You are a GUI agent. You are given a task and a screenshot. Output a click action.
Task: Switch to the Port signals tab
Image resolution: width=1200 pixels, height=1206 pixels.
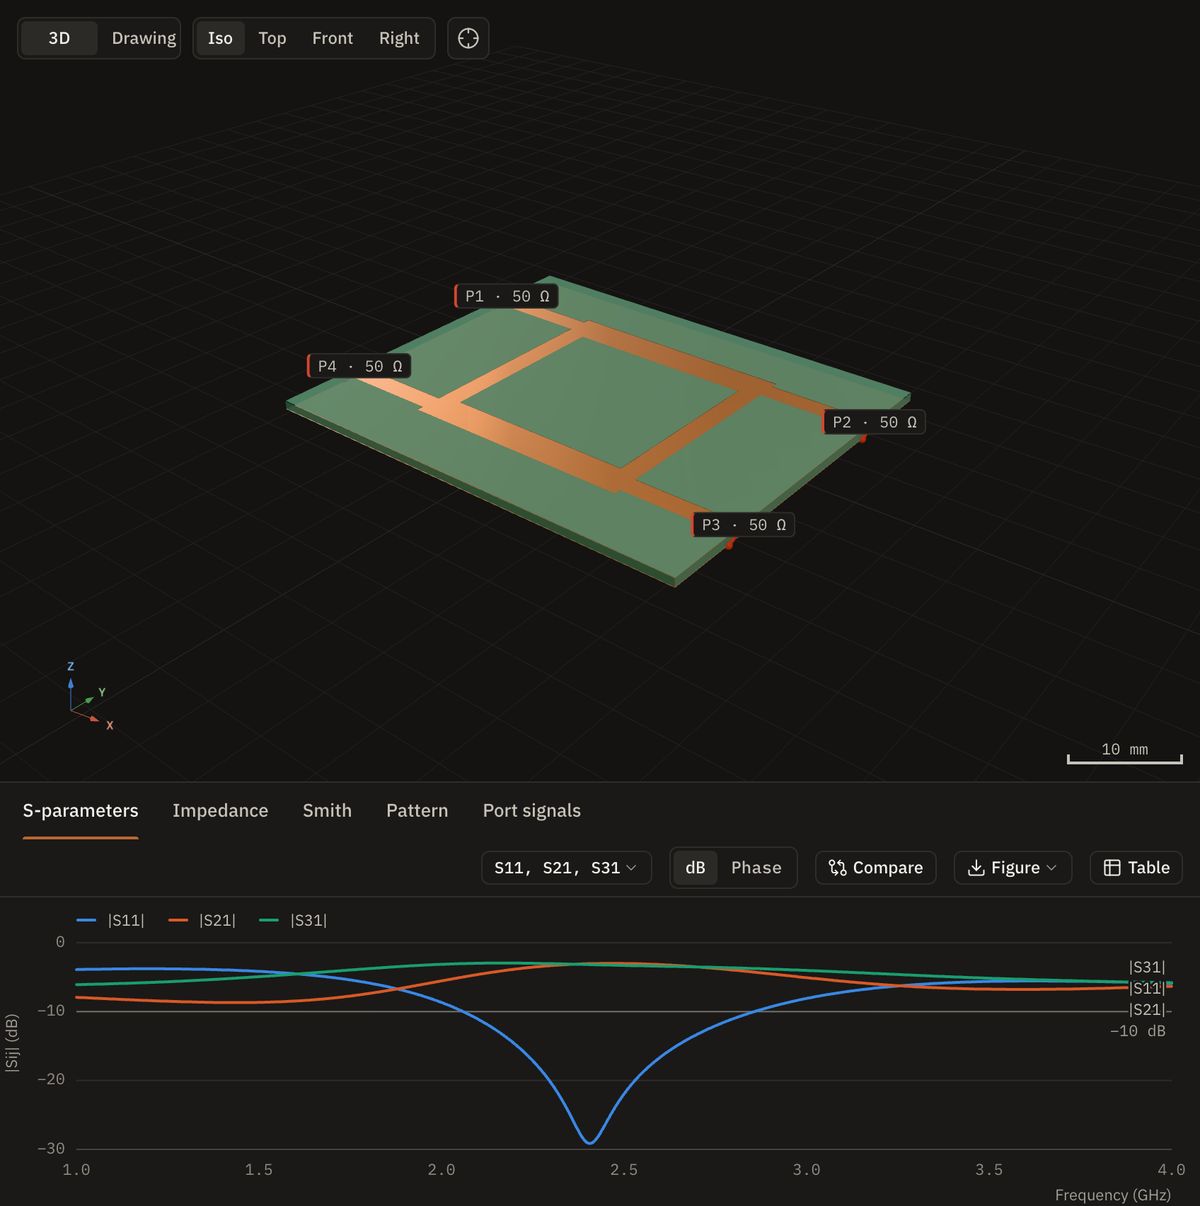pos(532,811)
